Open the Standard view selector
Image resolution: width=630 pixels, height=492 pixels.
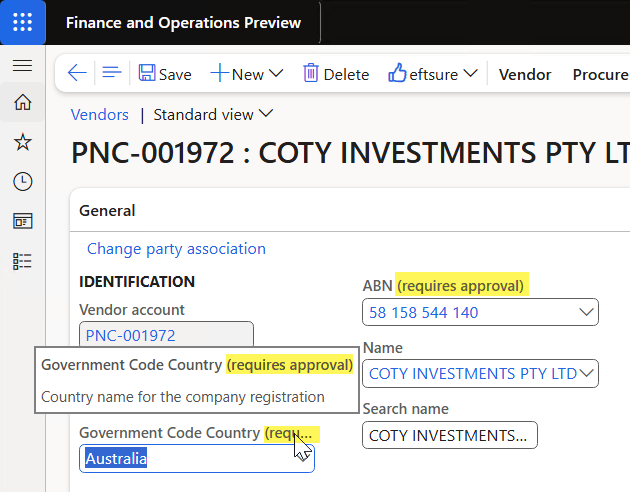(x=213, y=114)
